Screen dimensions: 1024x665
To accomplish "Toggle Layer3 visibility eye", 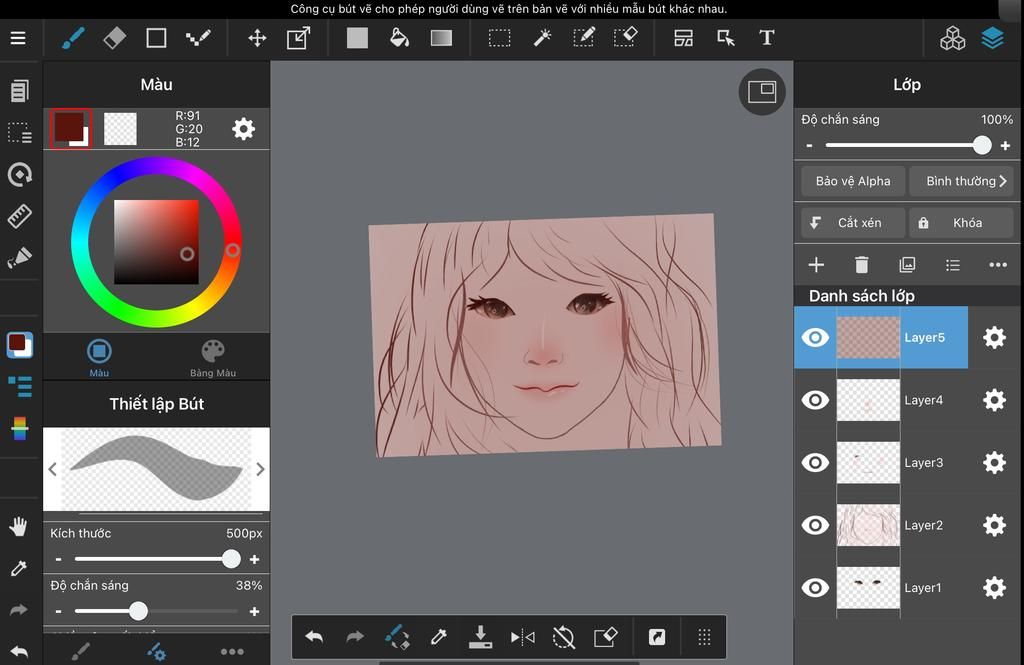I will [815, 462].
